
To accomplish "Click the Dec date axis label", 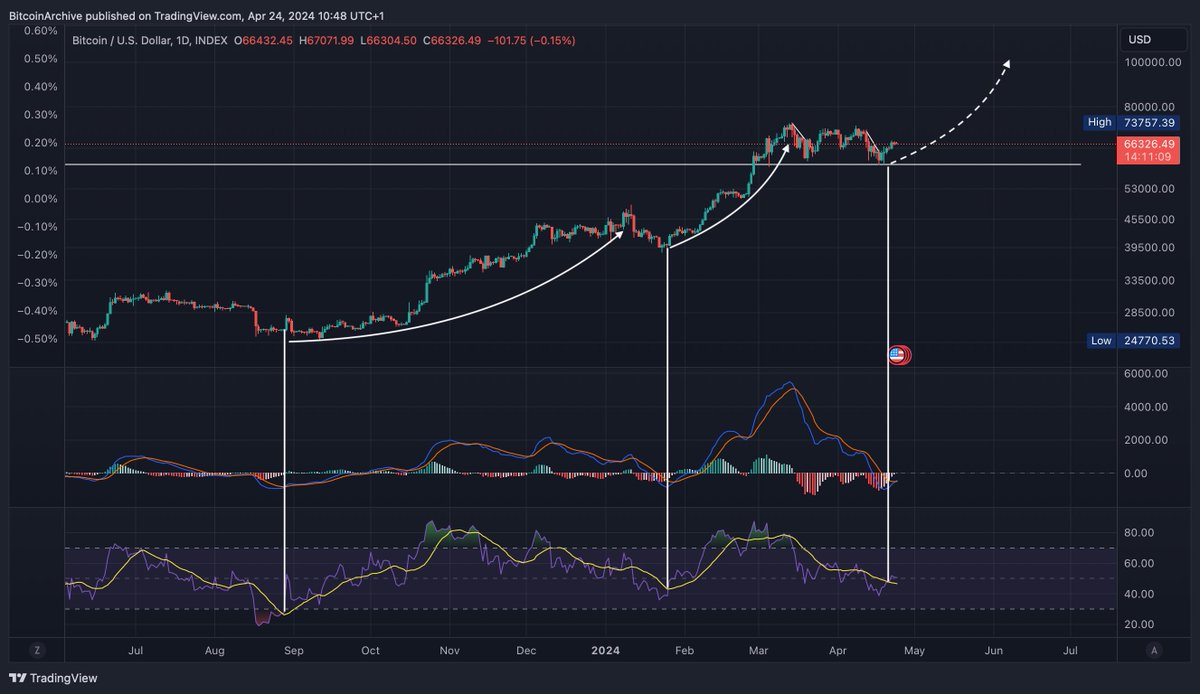I will tap(526, 650).
